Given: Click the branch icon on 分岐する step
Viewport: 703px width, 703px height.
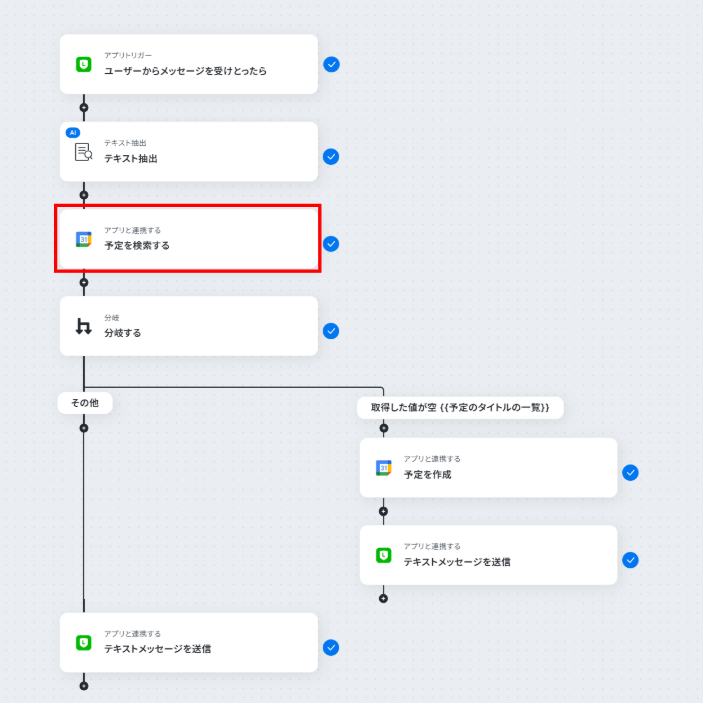Looking at the screenshot, I should 84,326.
